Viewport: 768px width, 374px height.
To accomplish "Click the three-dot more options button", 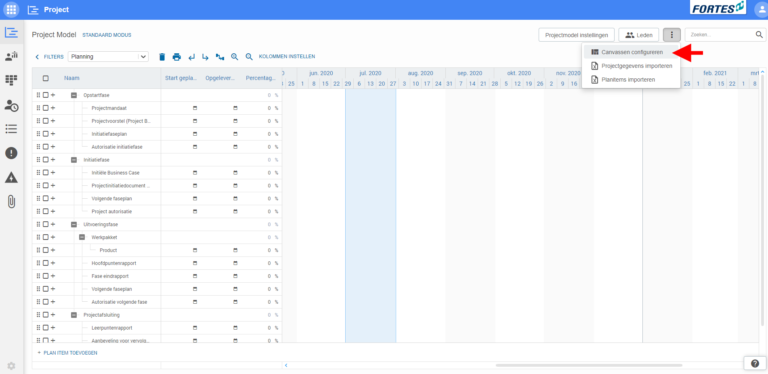I will (x=672, y=35).
